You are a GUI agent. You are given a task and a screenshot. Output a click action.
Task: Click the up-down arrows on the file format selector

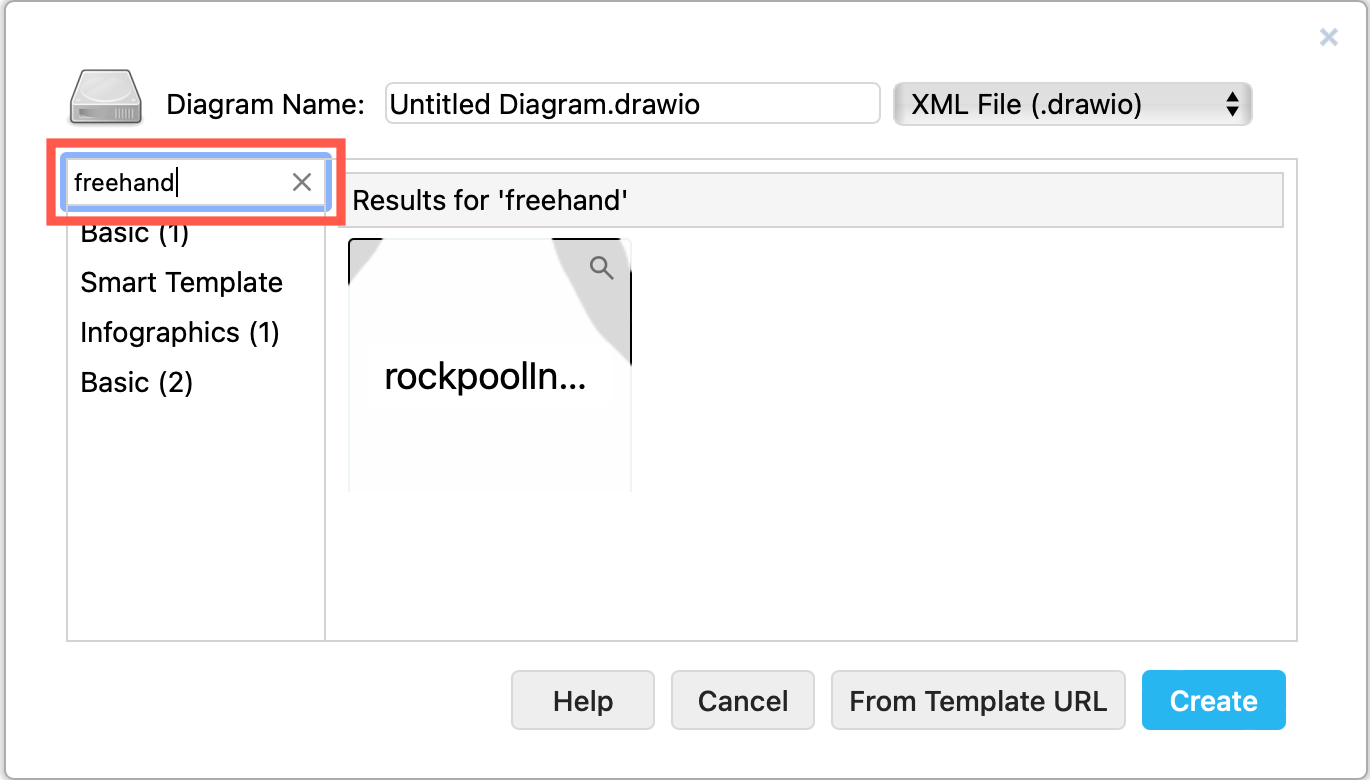pyautogui.click(x=1231, y=103)
